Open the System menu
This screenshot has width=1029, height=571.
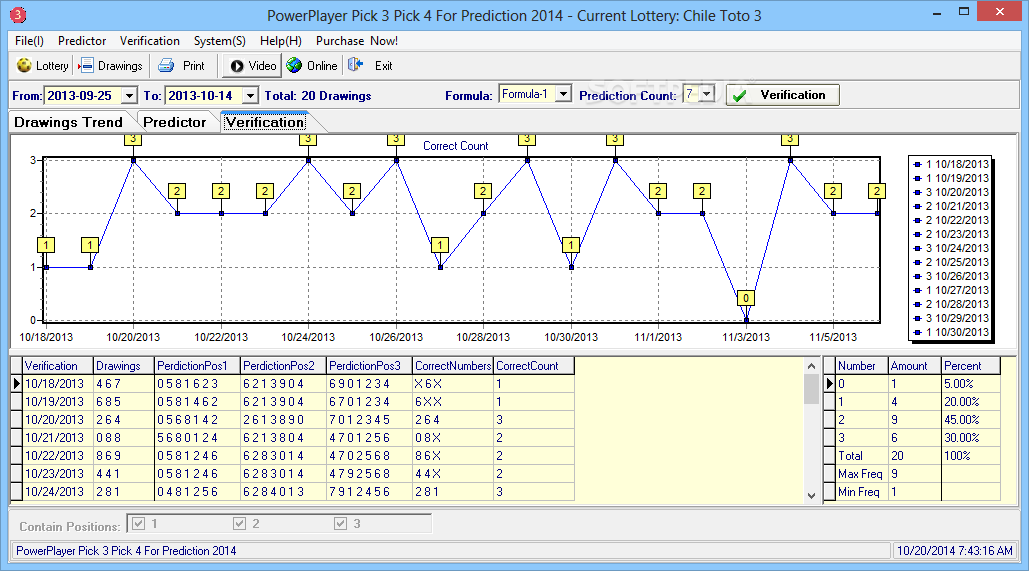pos(220,41)
